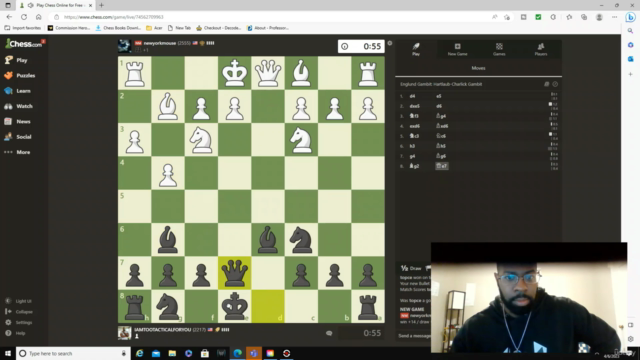Screen dimensions: 640x360
Task: Select move 1. d4 in move list
Action: 413,96
